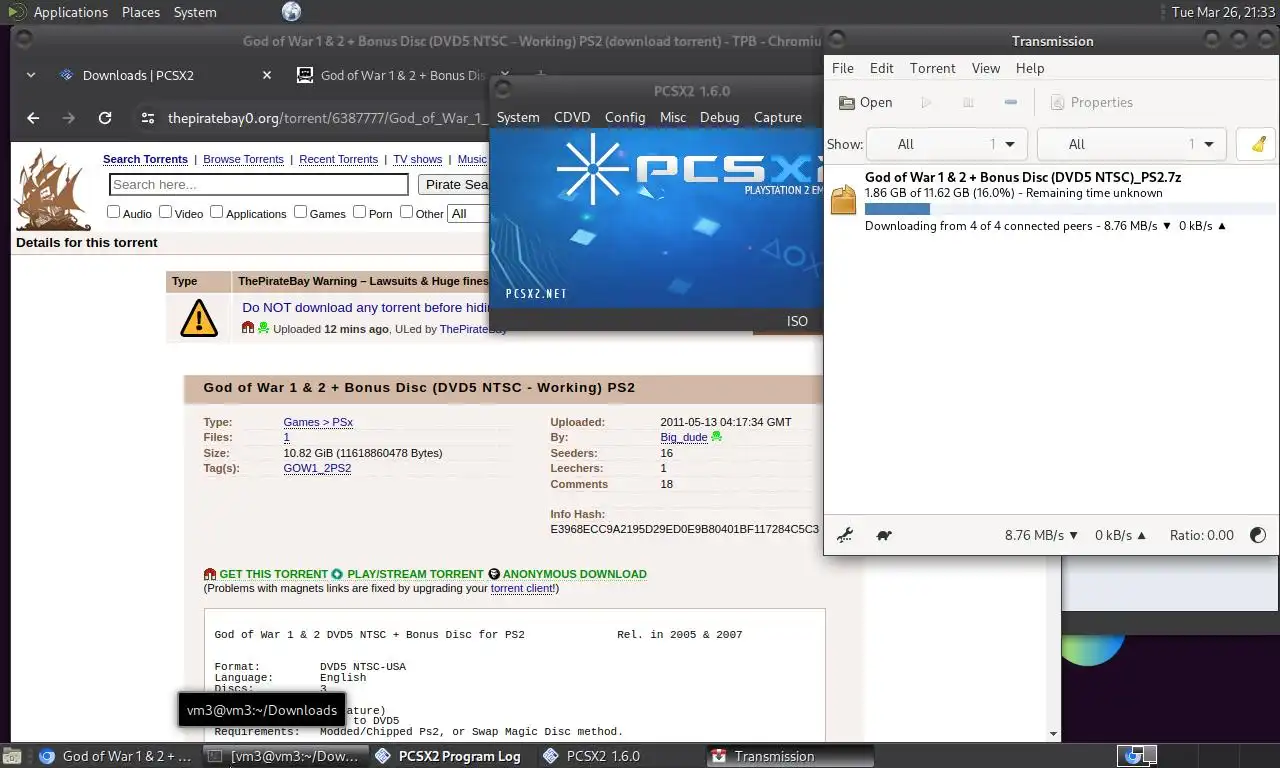
Task: Reload the Pirate Bay page
Action: tap(104, 118)
